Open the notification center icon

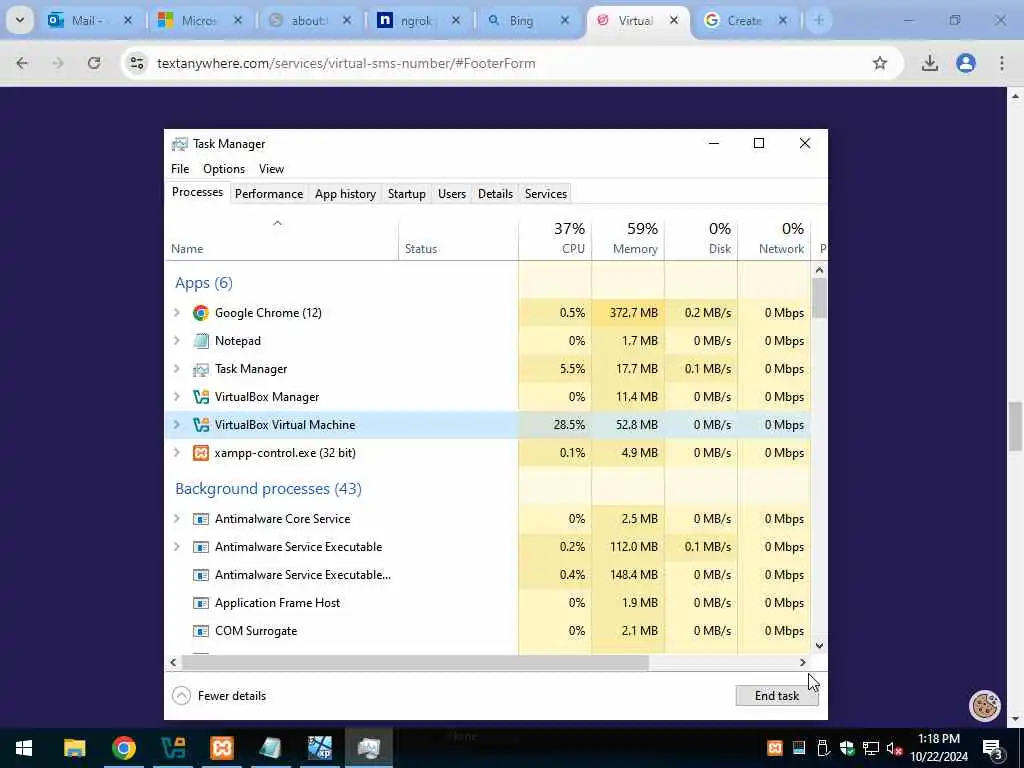(993, 749)
